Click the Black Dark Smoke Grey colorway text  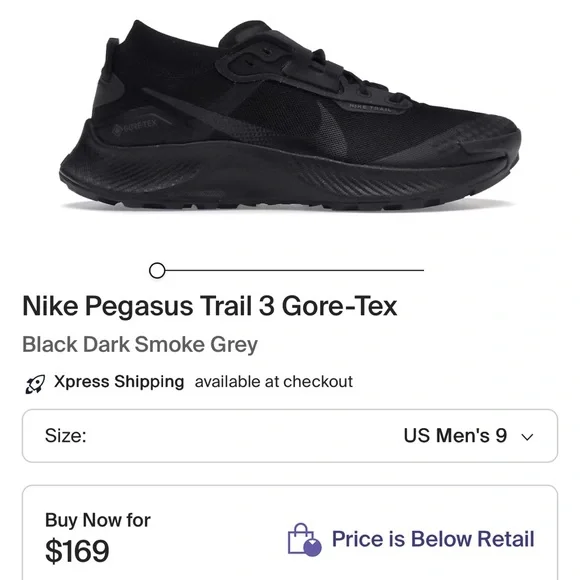click(x=140, y=345)
